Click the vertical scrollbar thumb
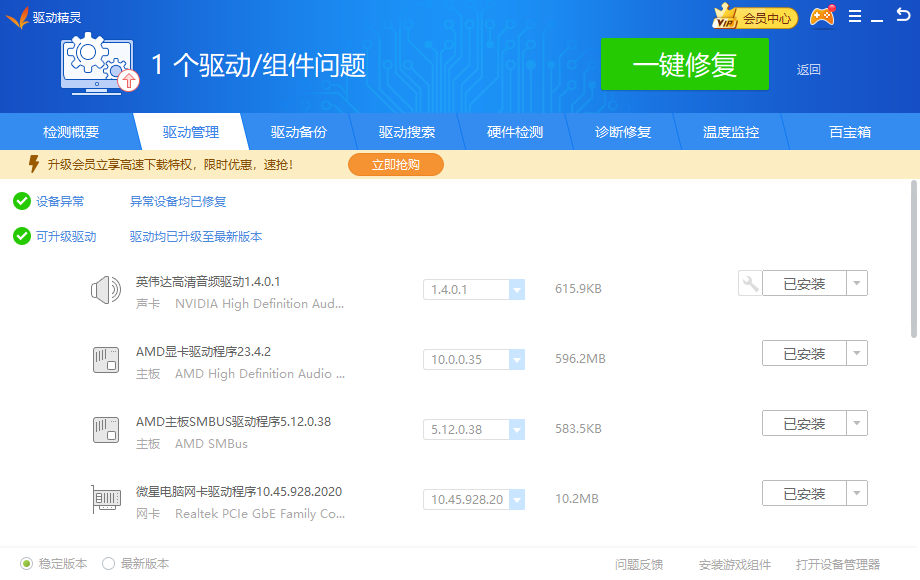Screen dimensions: 920x580 [914, 259]
